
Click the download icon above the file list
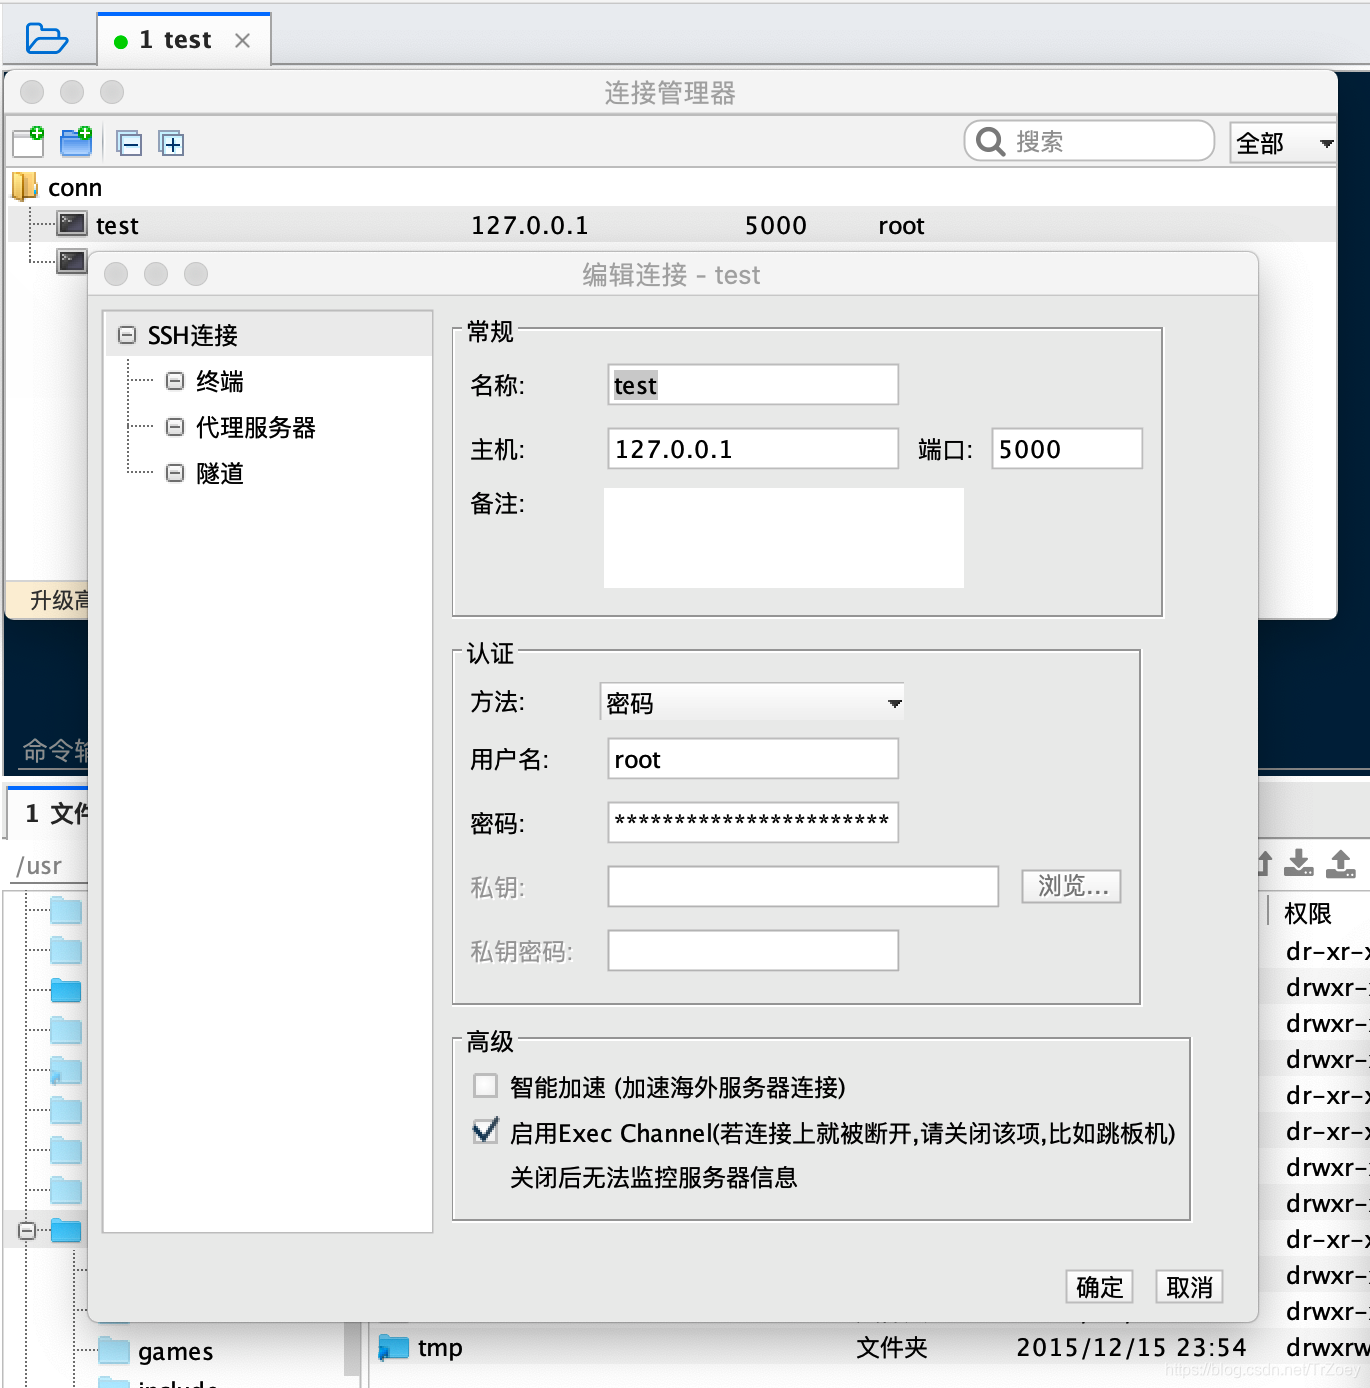coord(1299,862)
